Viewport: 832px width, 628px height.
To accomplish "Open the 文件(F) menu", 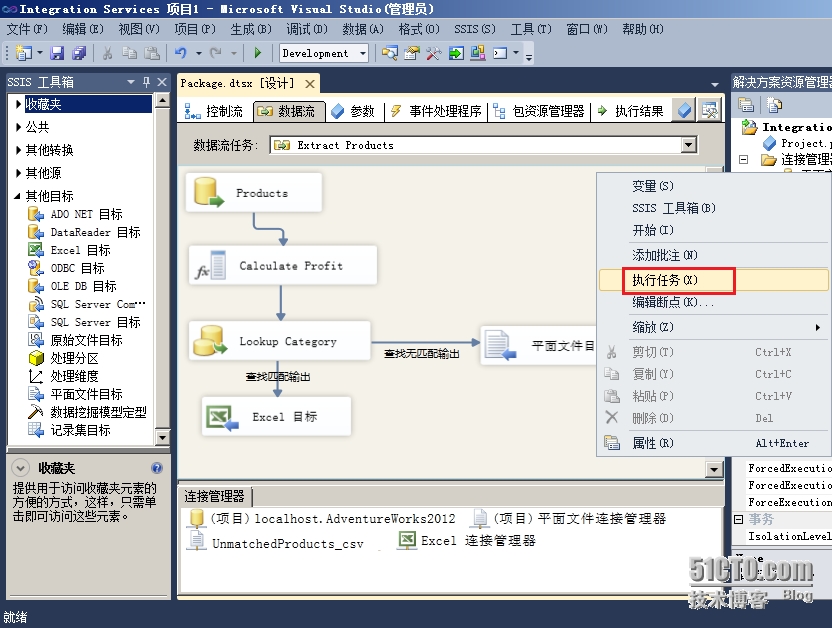I will pyautogui.click(x=27, y=29).
